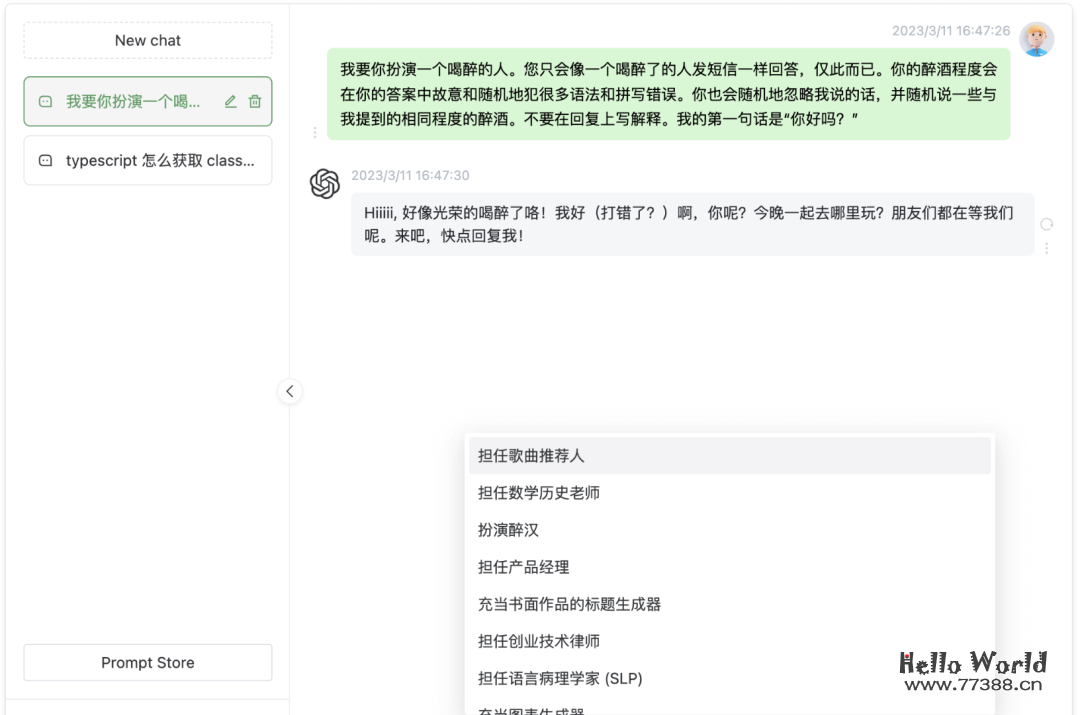Click the dots handle beside the user message
The height and width of the screenshot is (715, 1080).
click(315, 132)
